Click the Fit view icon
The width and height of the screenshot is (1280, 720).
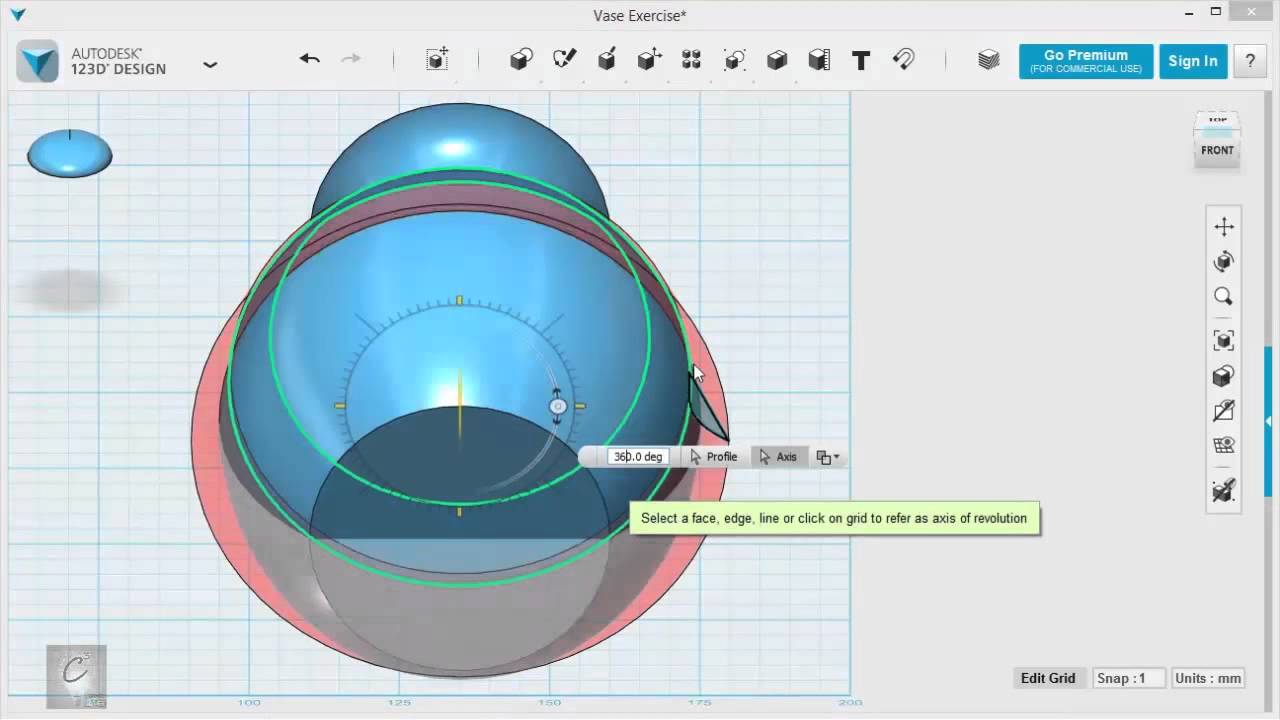[x=1224, y=340]
